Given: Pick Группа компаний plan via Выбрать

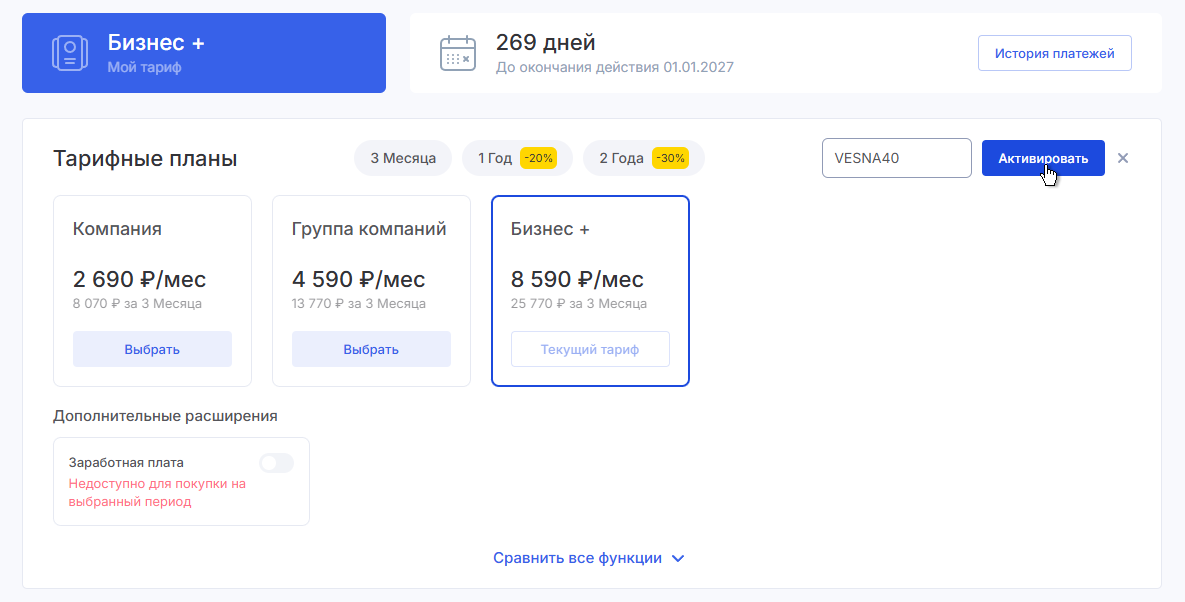Looking at the screenshot, I should (x=371, y=349).
